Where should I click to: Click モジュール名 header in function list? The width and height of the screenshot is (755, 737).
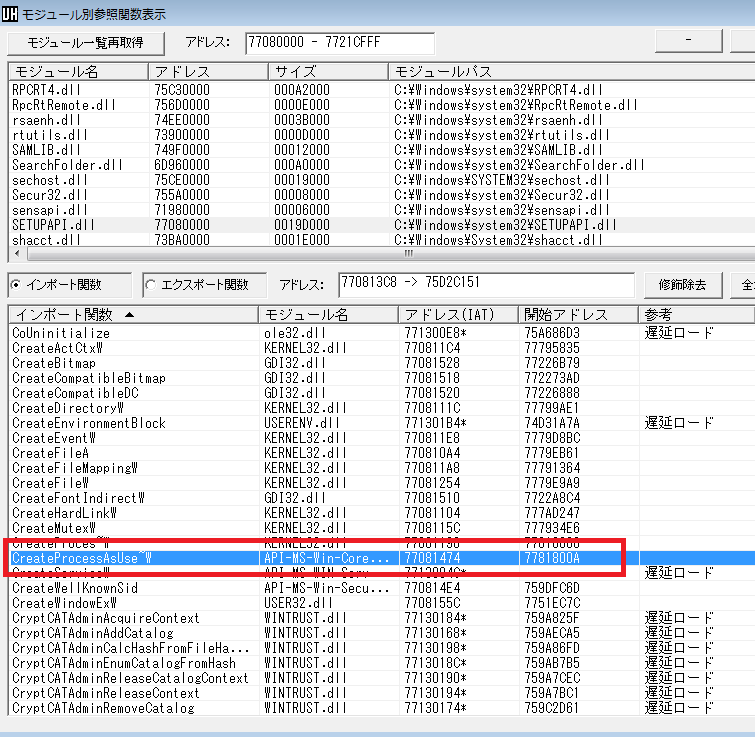click(x=328, y=315)
